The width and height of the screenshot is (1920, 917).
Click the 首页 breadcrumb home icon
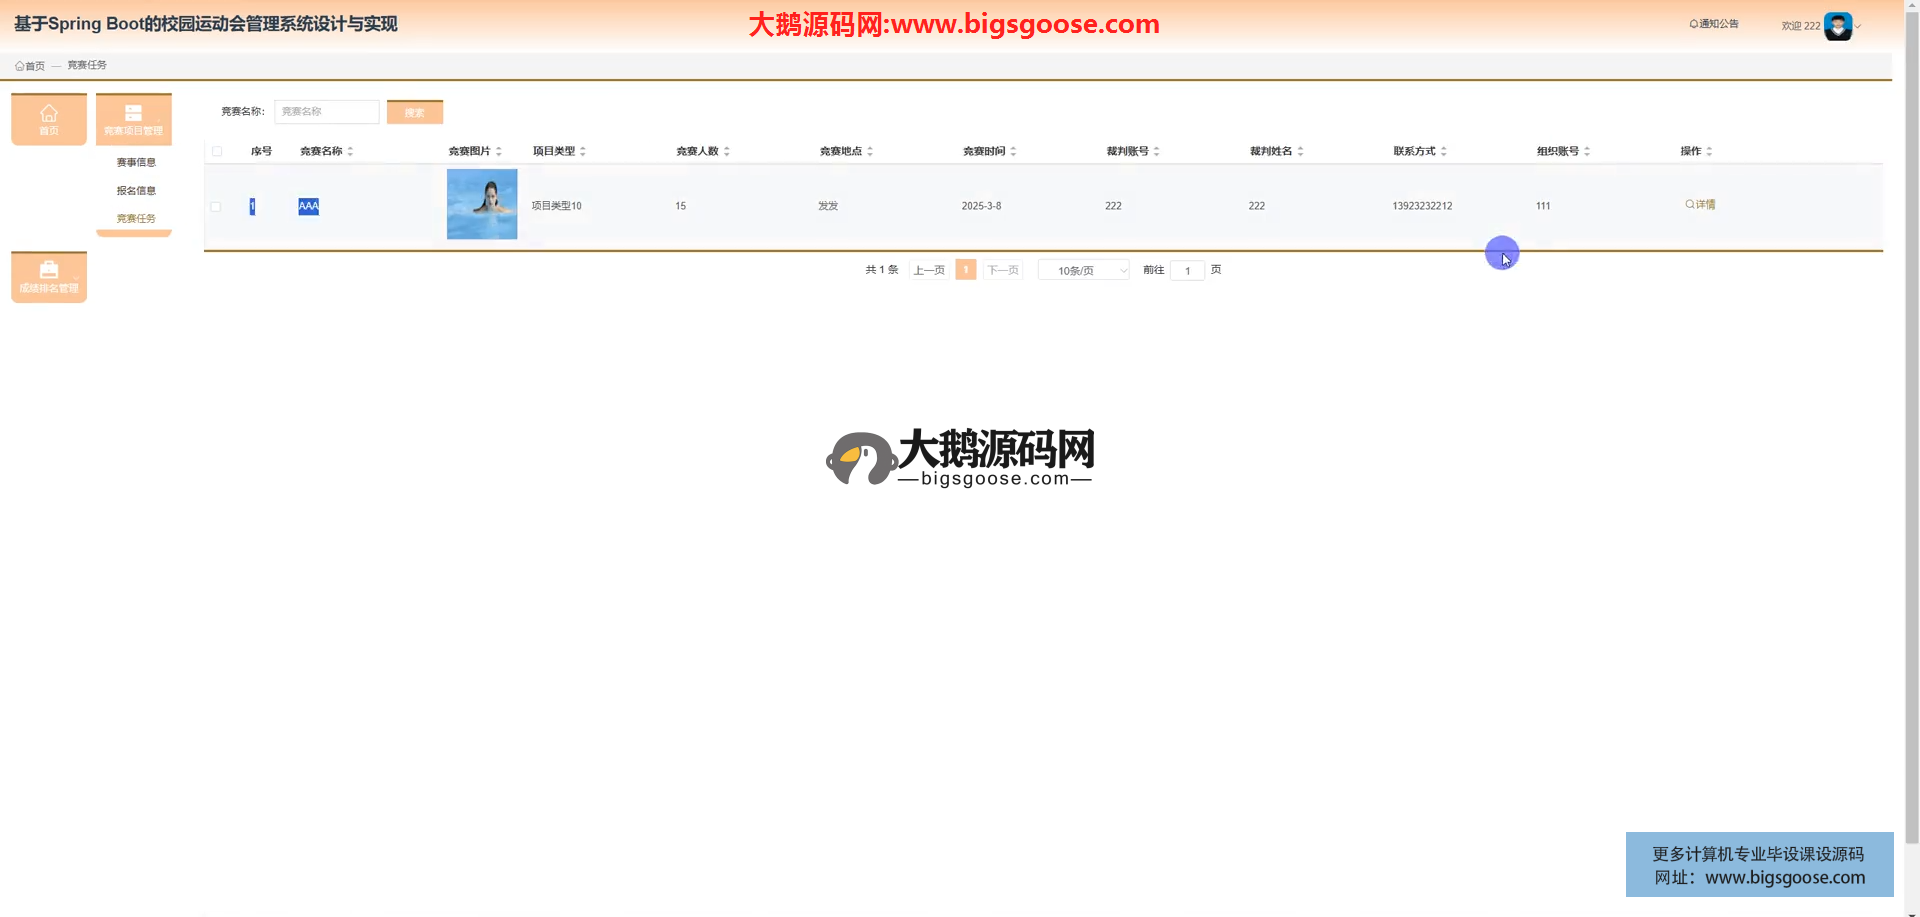20,66
